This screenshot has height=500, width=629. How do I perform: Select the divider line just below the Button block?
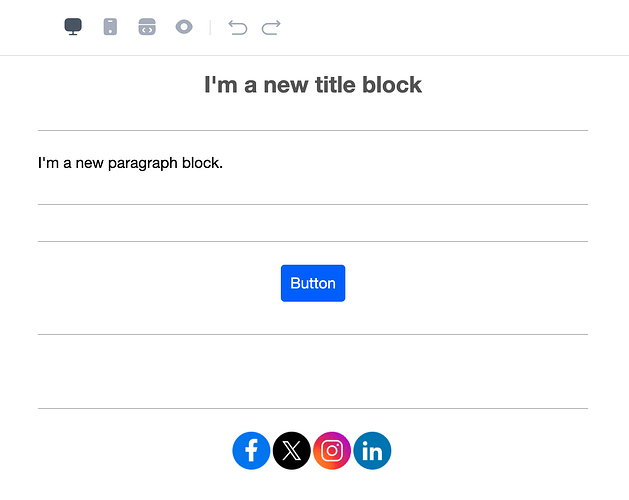click(313, 334)
